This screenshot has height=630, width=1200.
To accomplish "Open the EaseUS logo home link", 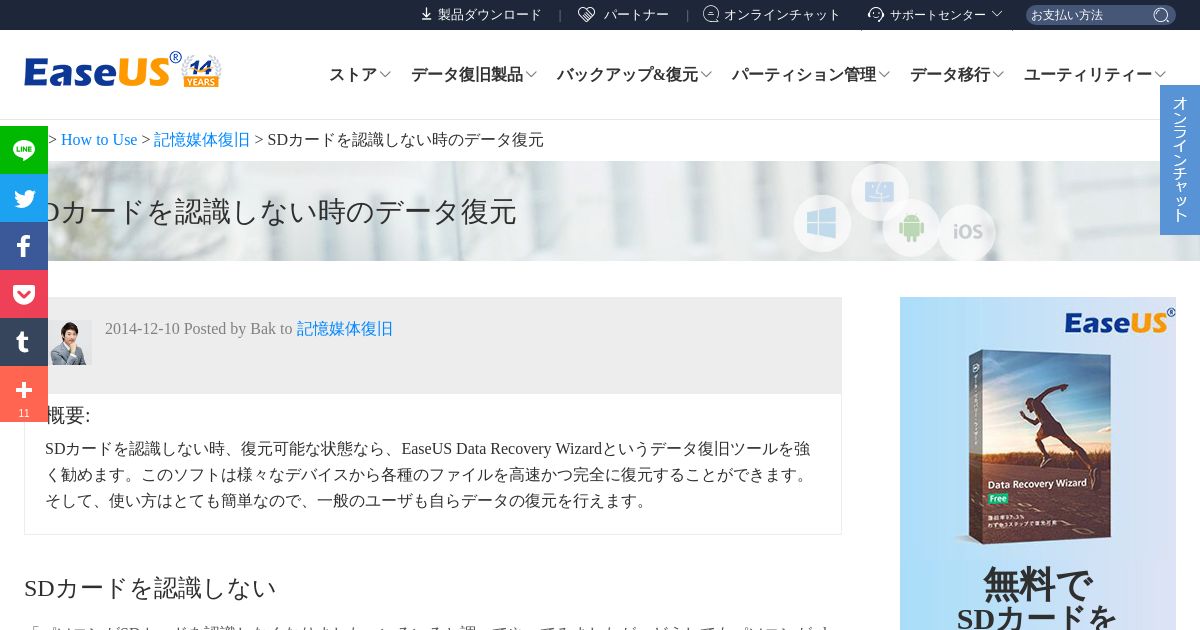I will (122, 71).
